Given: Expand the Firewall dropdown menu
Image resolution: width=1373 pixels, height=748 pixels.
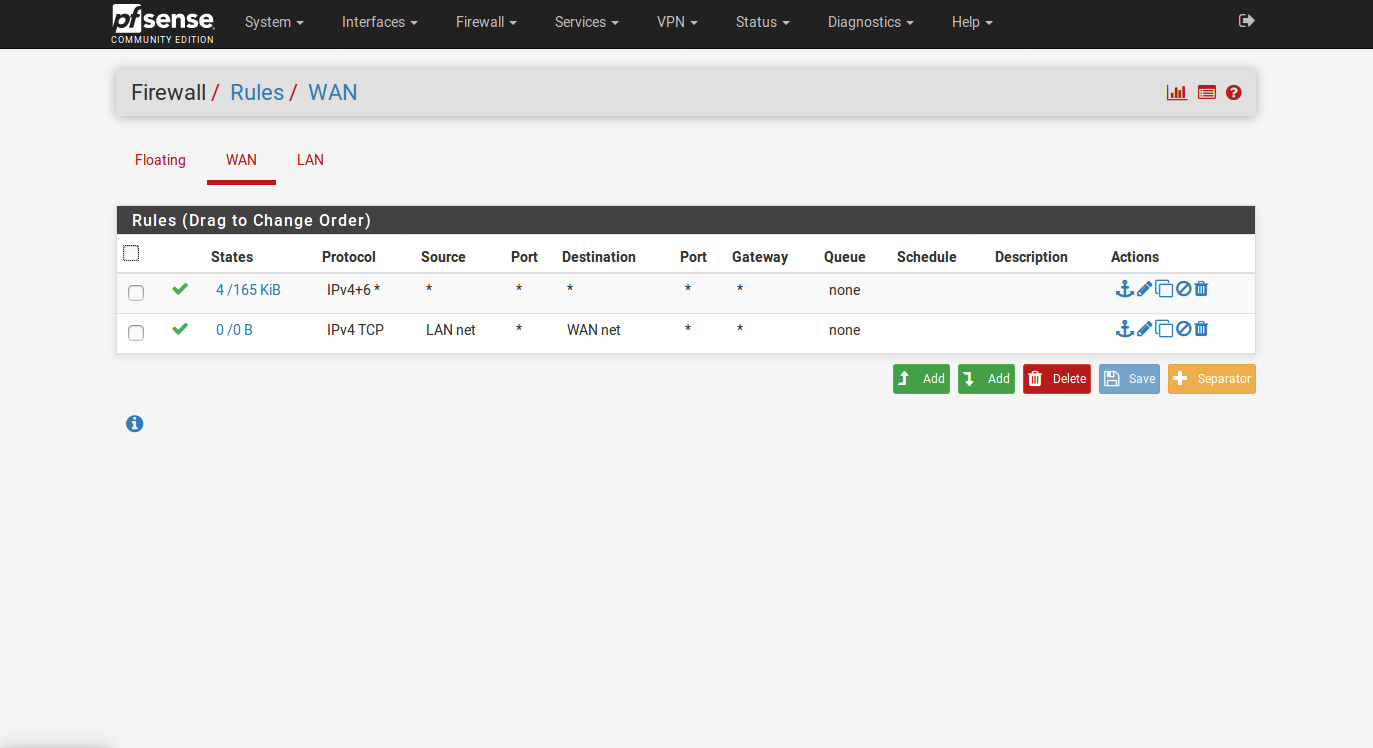Looking at the screenshot, I should [486, 22].
